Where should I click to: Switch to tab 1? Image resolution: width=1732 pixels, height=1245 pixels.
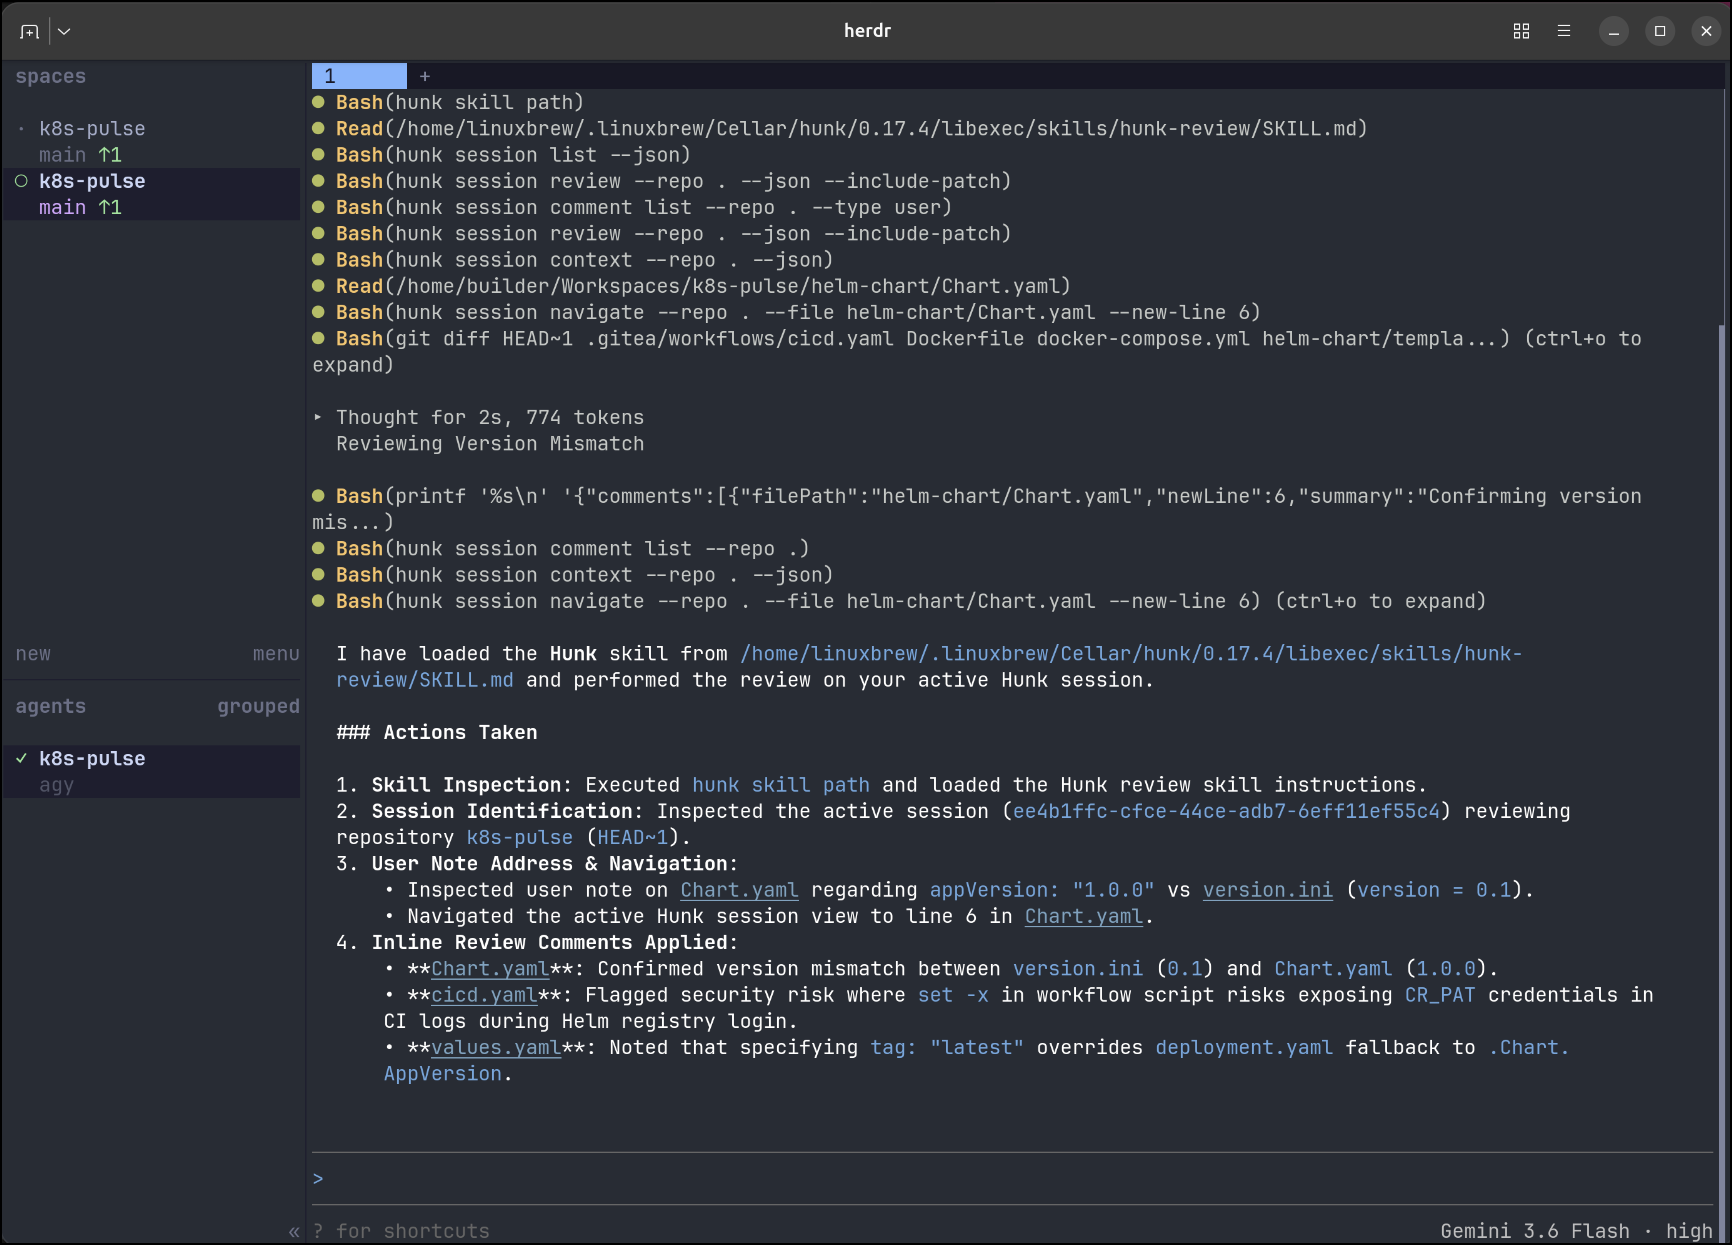click(359, 76)
